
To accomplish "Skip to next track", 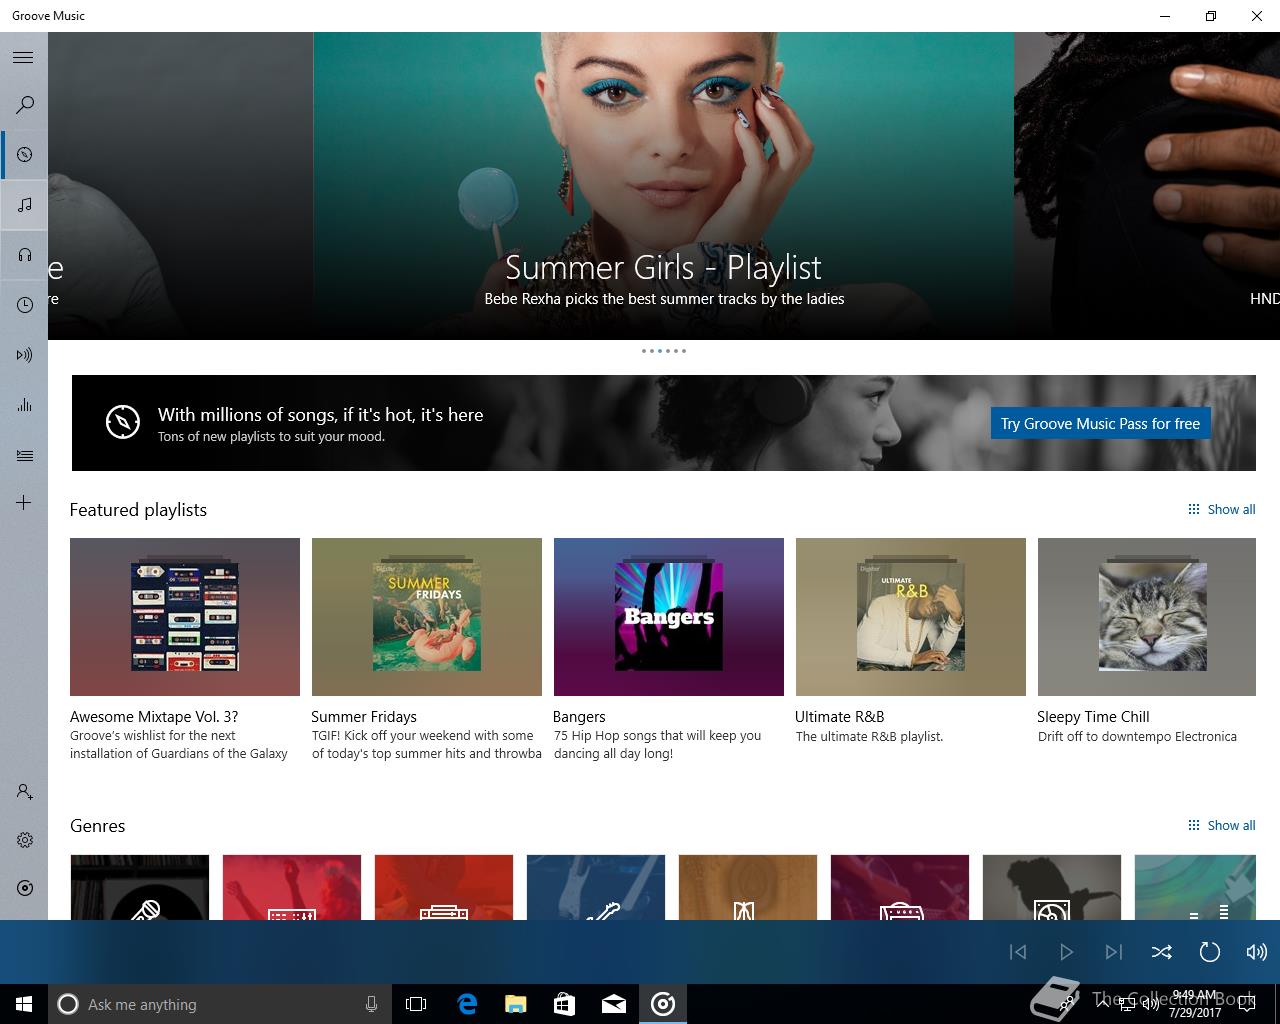I will [x=1114, y=952].
